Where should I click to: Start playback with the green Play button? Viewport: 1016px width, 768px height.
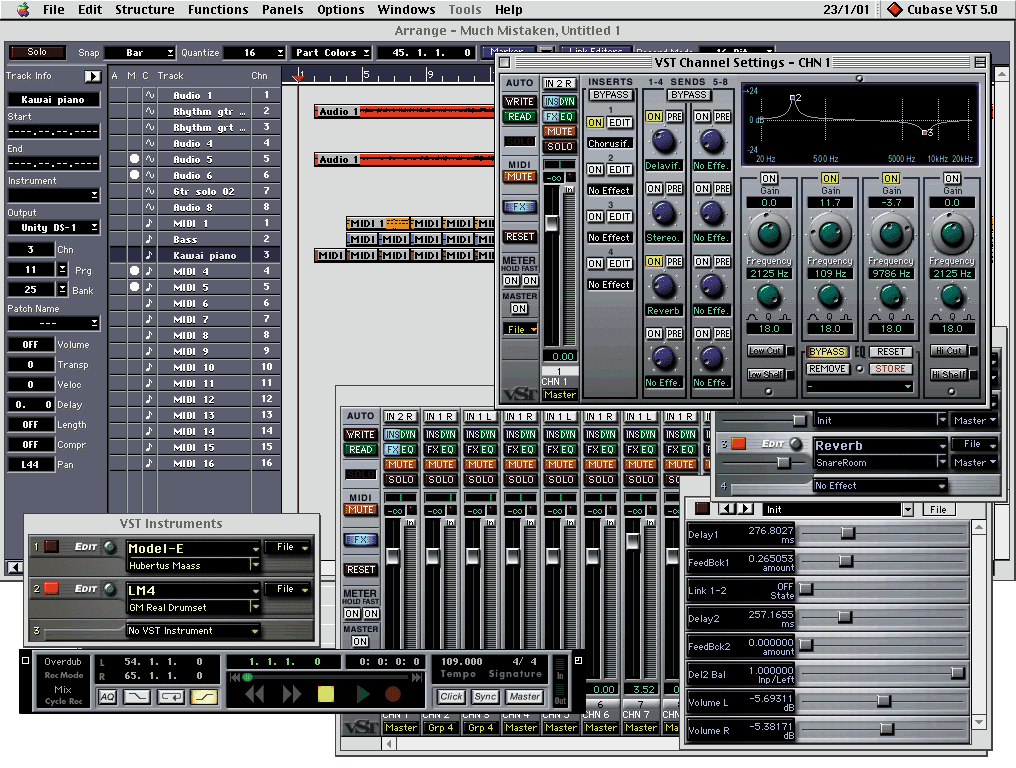(362, 693)
